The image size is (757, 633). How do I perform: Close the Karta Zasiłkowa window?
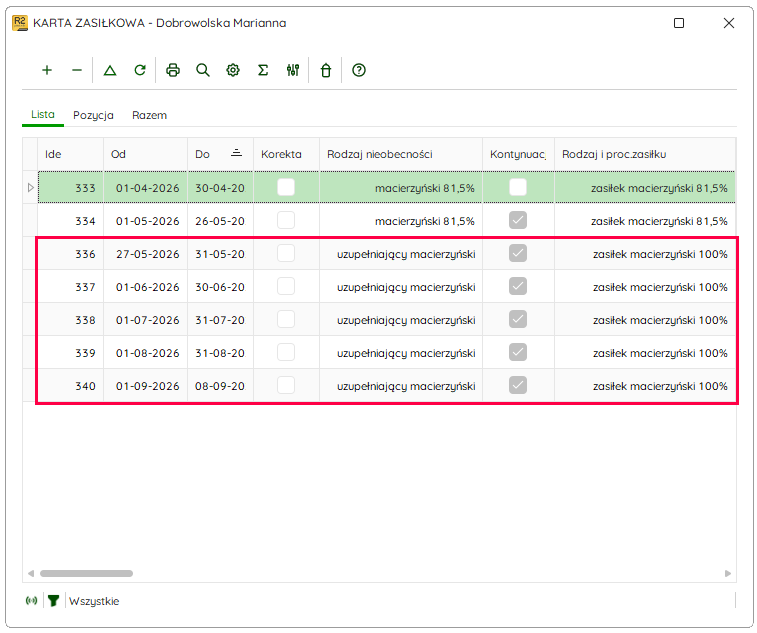pos(729,23)
